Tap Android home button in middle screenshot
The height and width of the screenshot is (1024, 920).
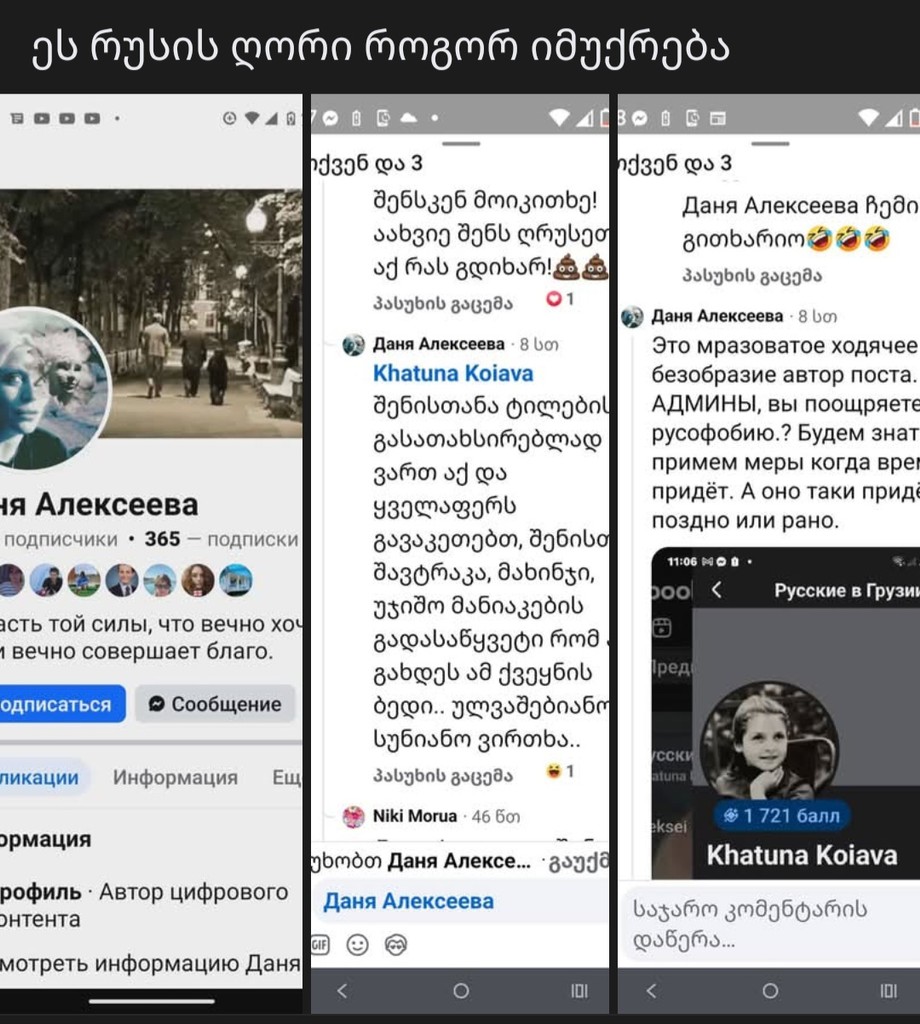pos(461,991)
